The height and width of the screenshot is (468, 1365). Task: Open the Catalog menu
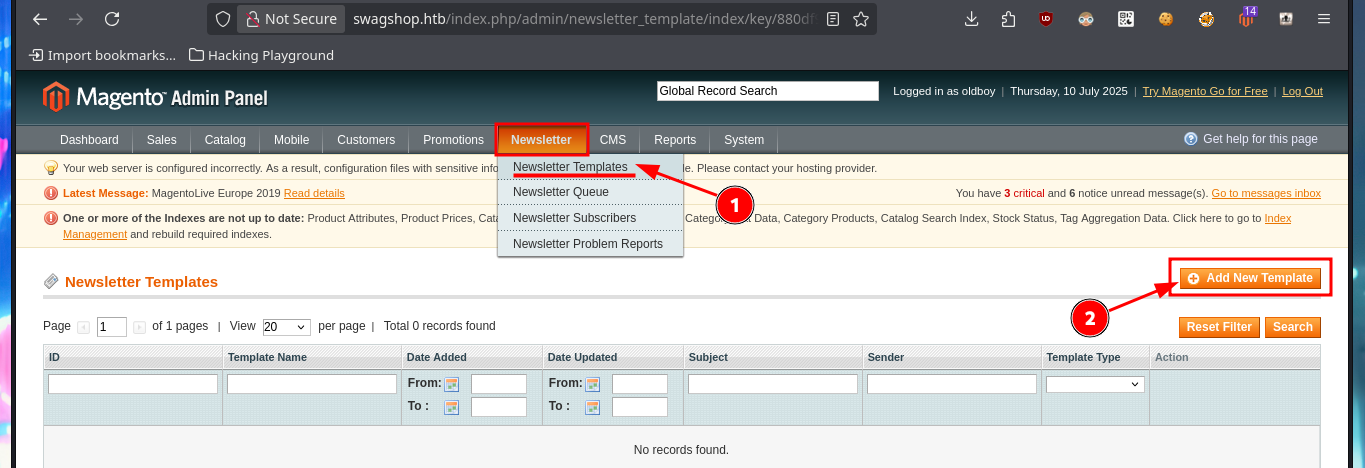[225, 140]
